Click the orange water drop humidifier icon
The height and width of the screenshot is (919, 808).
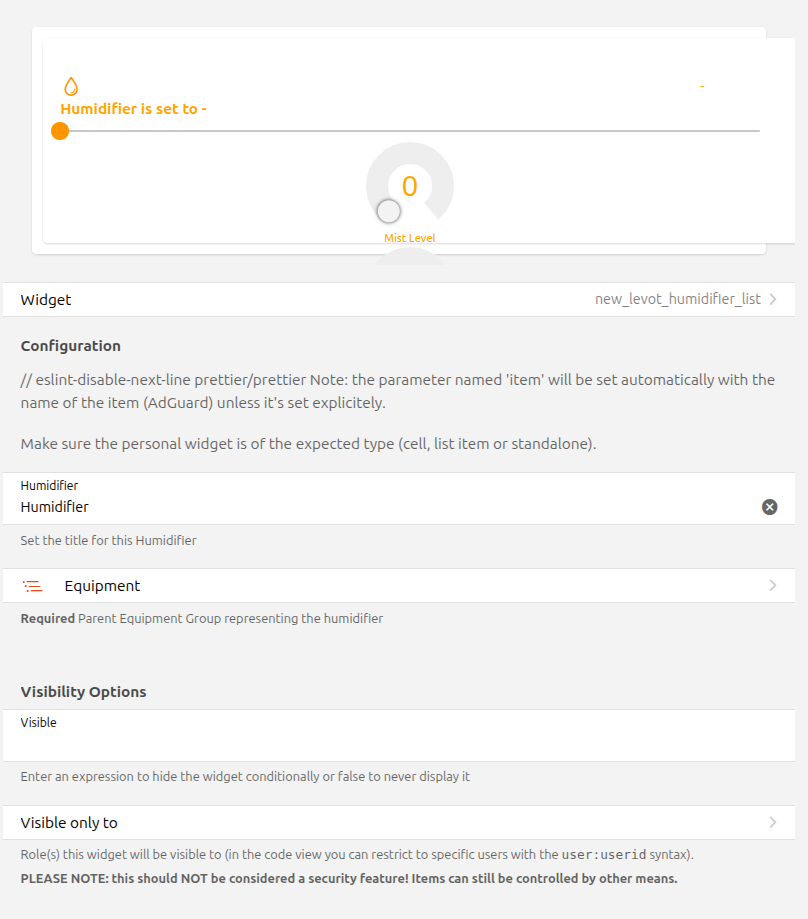click(71, 87)
